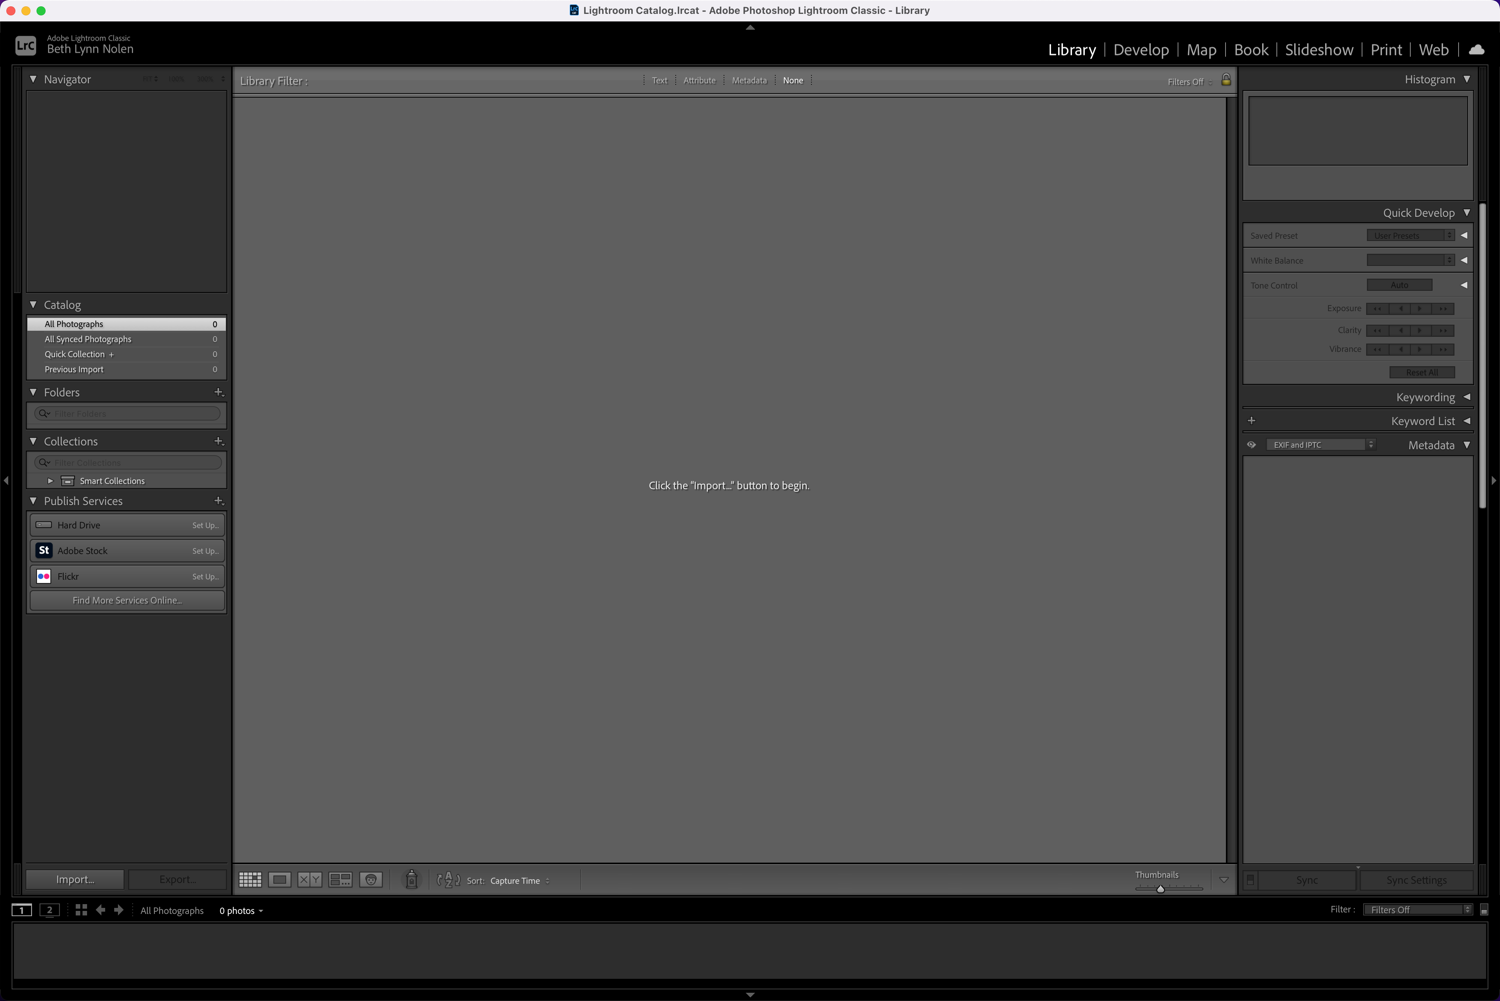Click Auto tone control button
This screenshot has width=1500, height=1001.
coord(1399,285)
